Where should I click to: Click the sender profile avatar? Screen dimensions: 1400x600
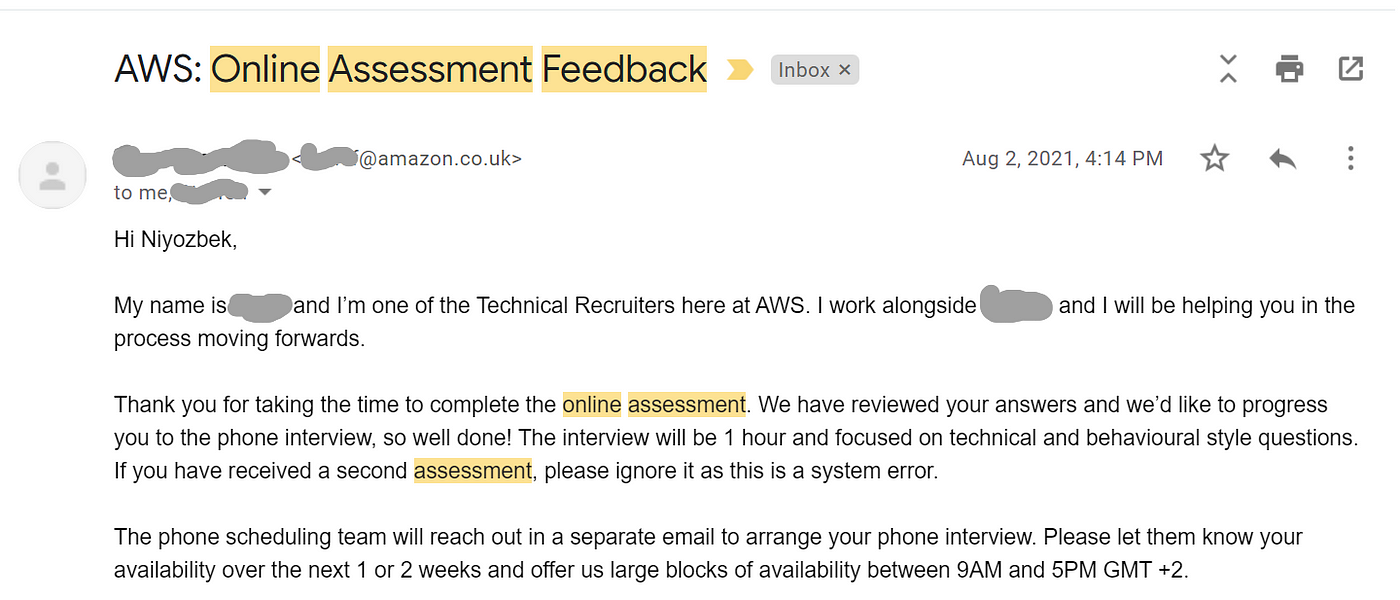pyautogui.click(x=52, y=175)
